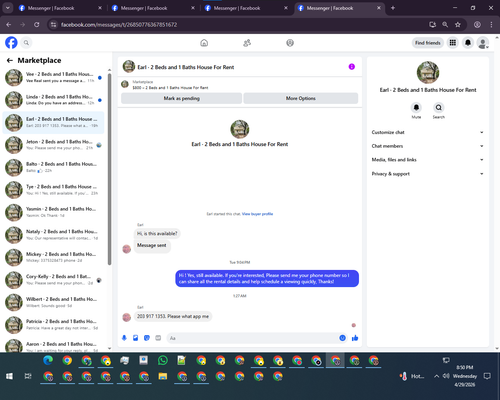Open the Facebook menu grid icon
The image size is (500, 400).
(453, 43)
